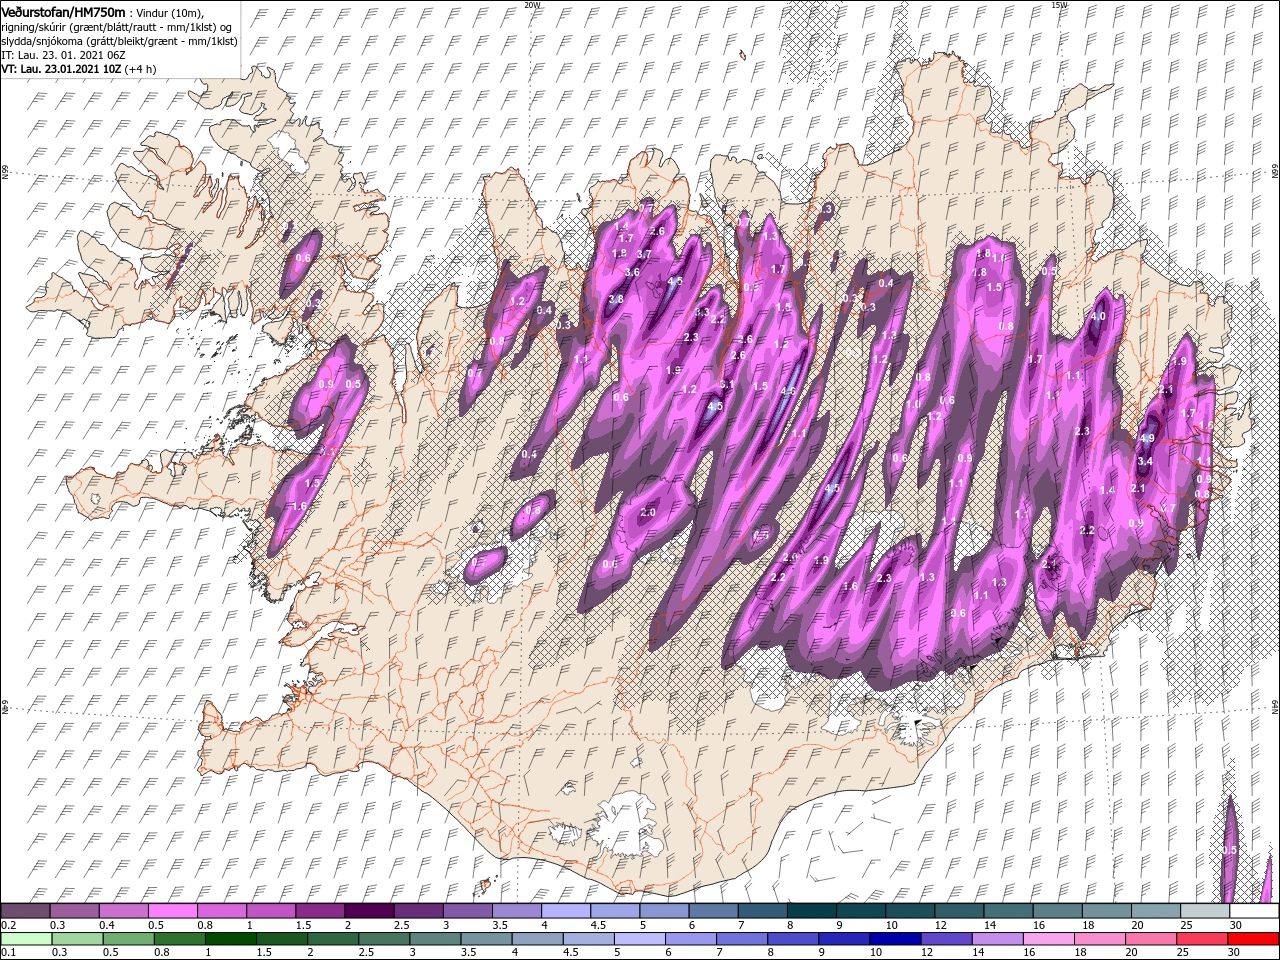Image resolution: width=1280 pixels, height=960 pixels.
Task: Click the Veðurstofan/HM750m title text
Action: (x=63, y=11)
